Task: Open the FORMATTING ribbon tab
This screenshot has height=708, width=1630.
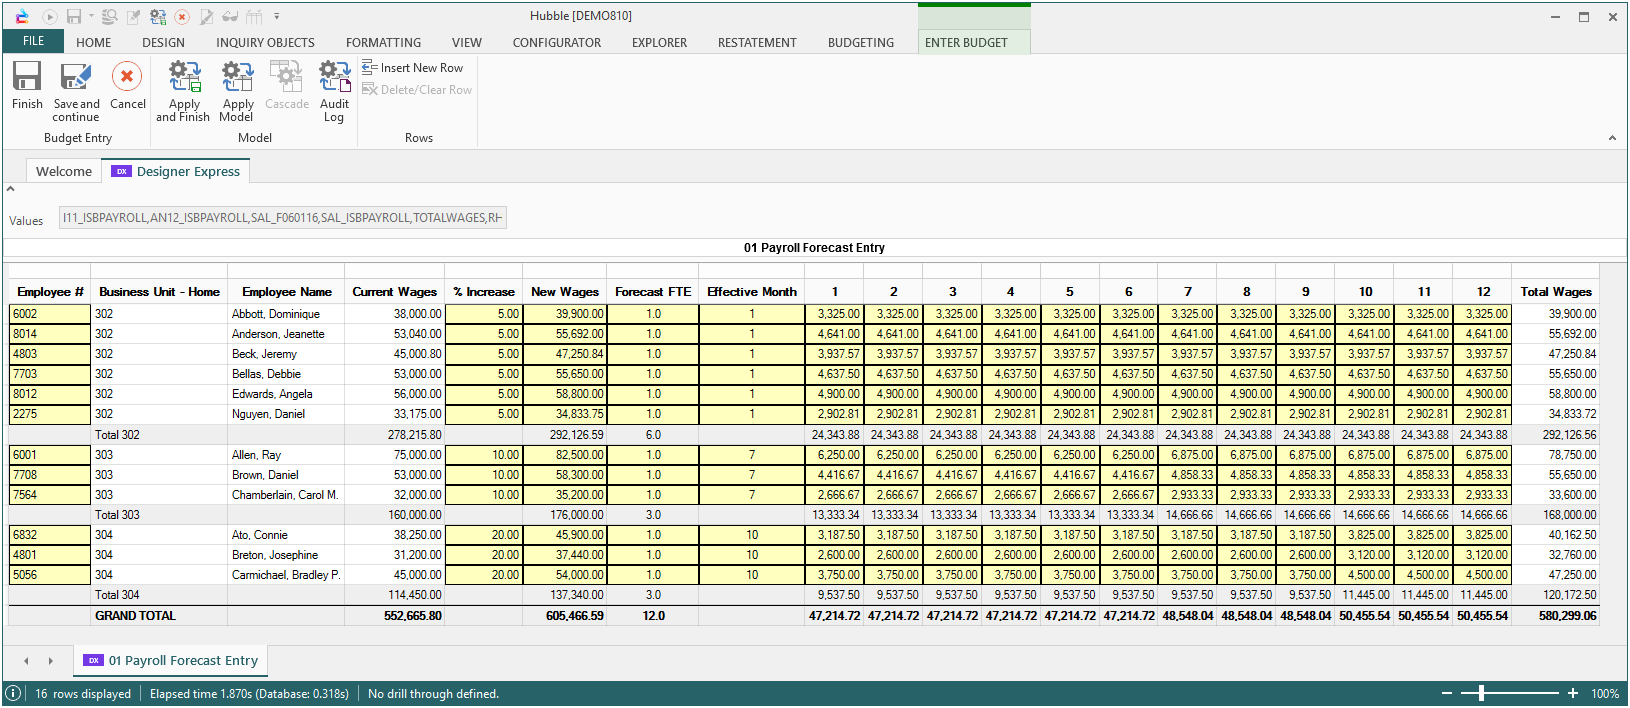Action: 383,43
